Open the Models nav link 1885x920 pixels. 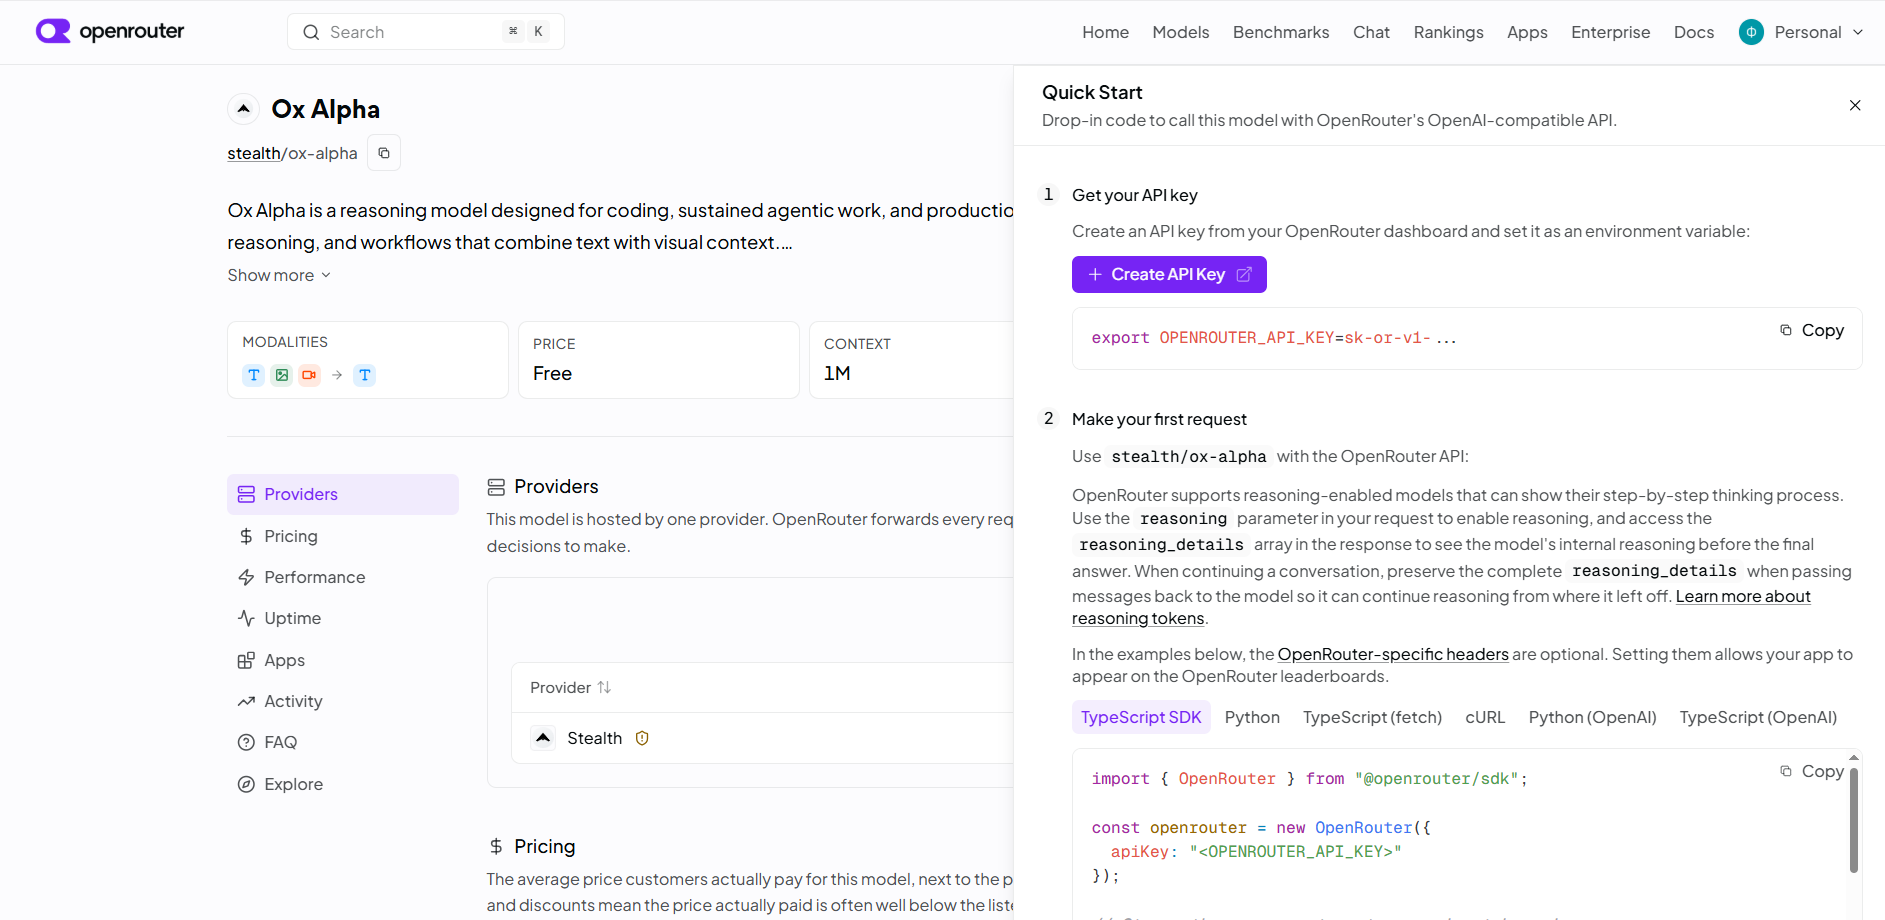(1180, 32)
